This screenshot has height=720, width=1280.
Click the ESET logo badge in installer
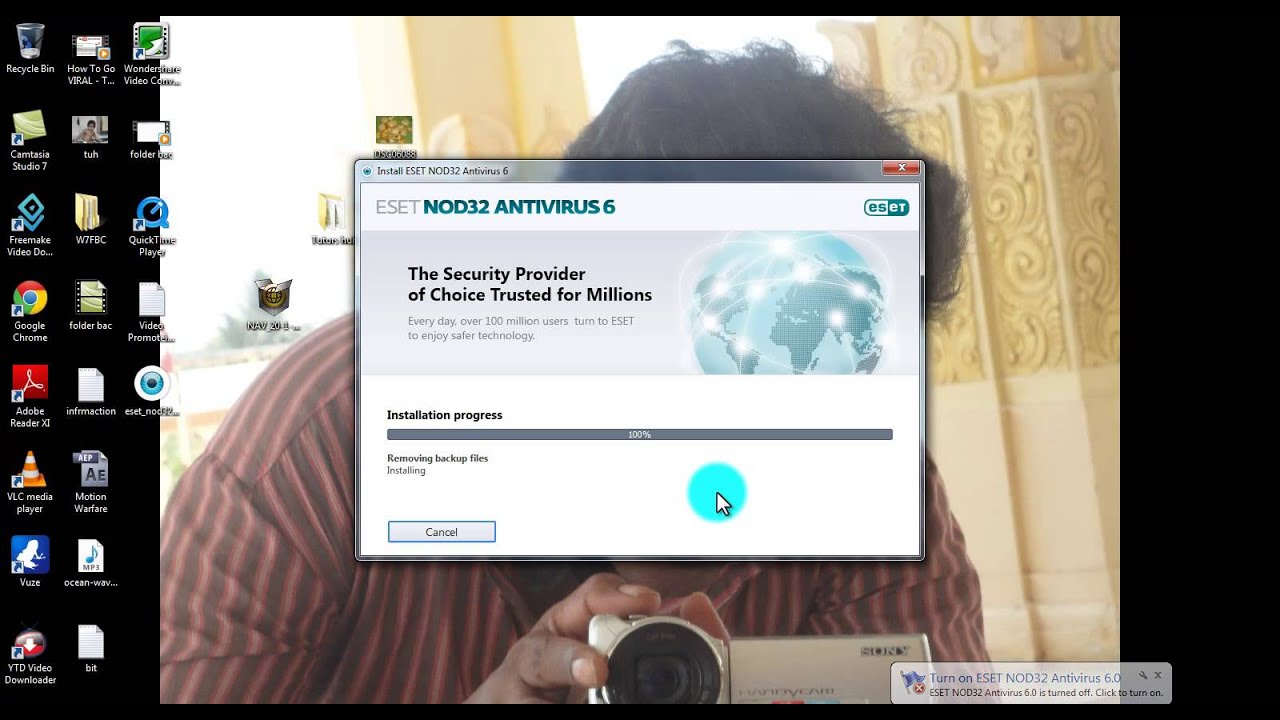pyautogui.click(x=886, y=207)
